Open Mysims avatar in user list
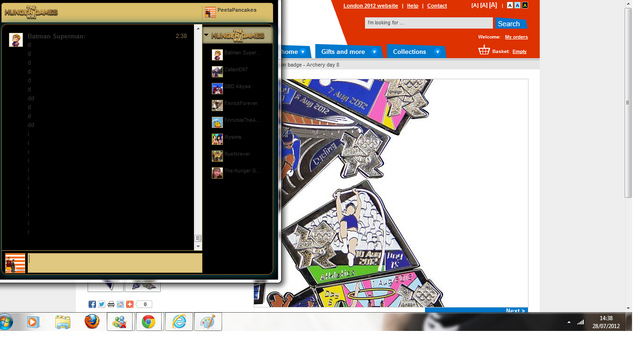Image resolution: width=640 pixels, height=360 pixels. 217,139
